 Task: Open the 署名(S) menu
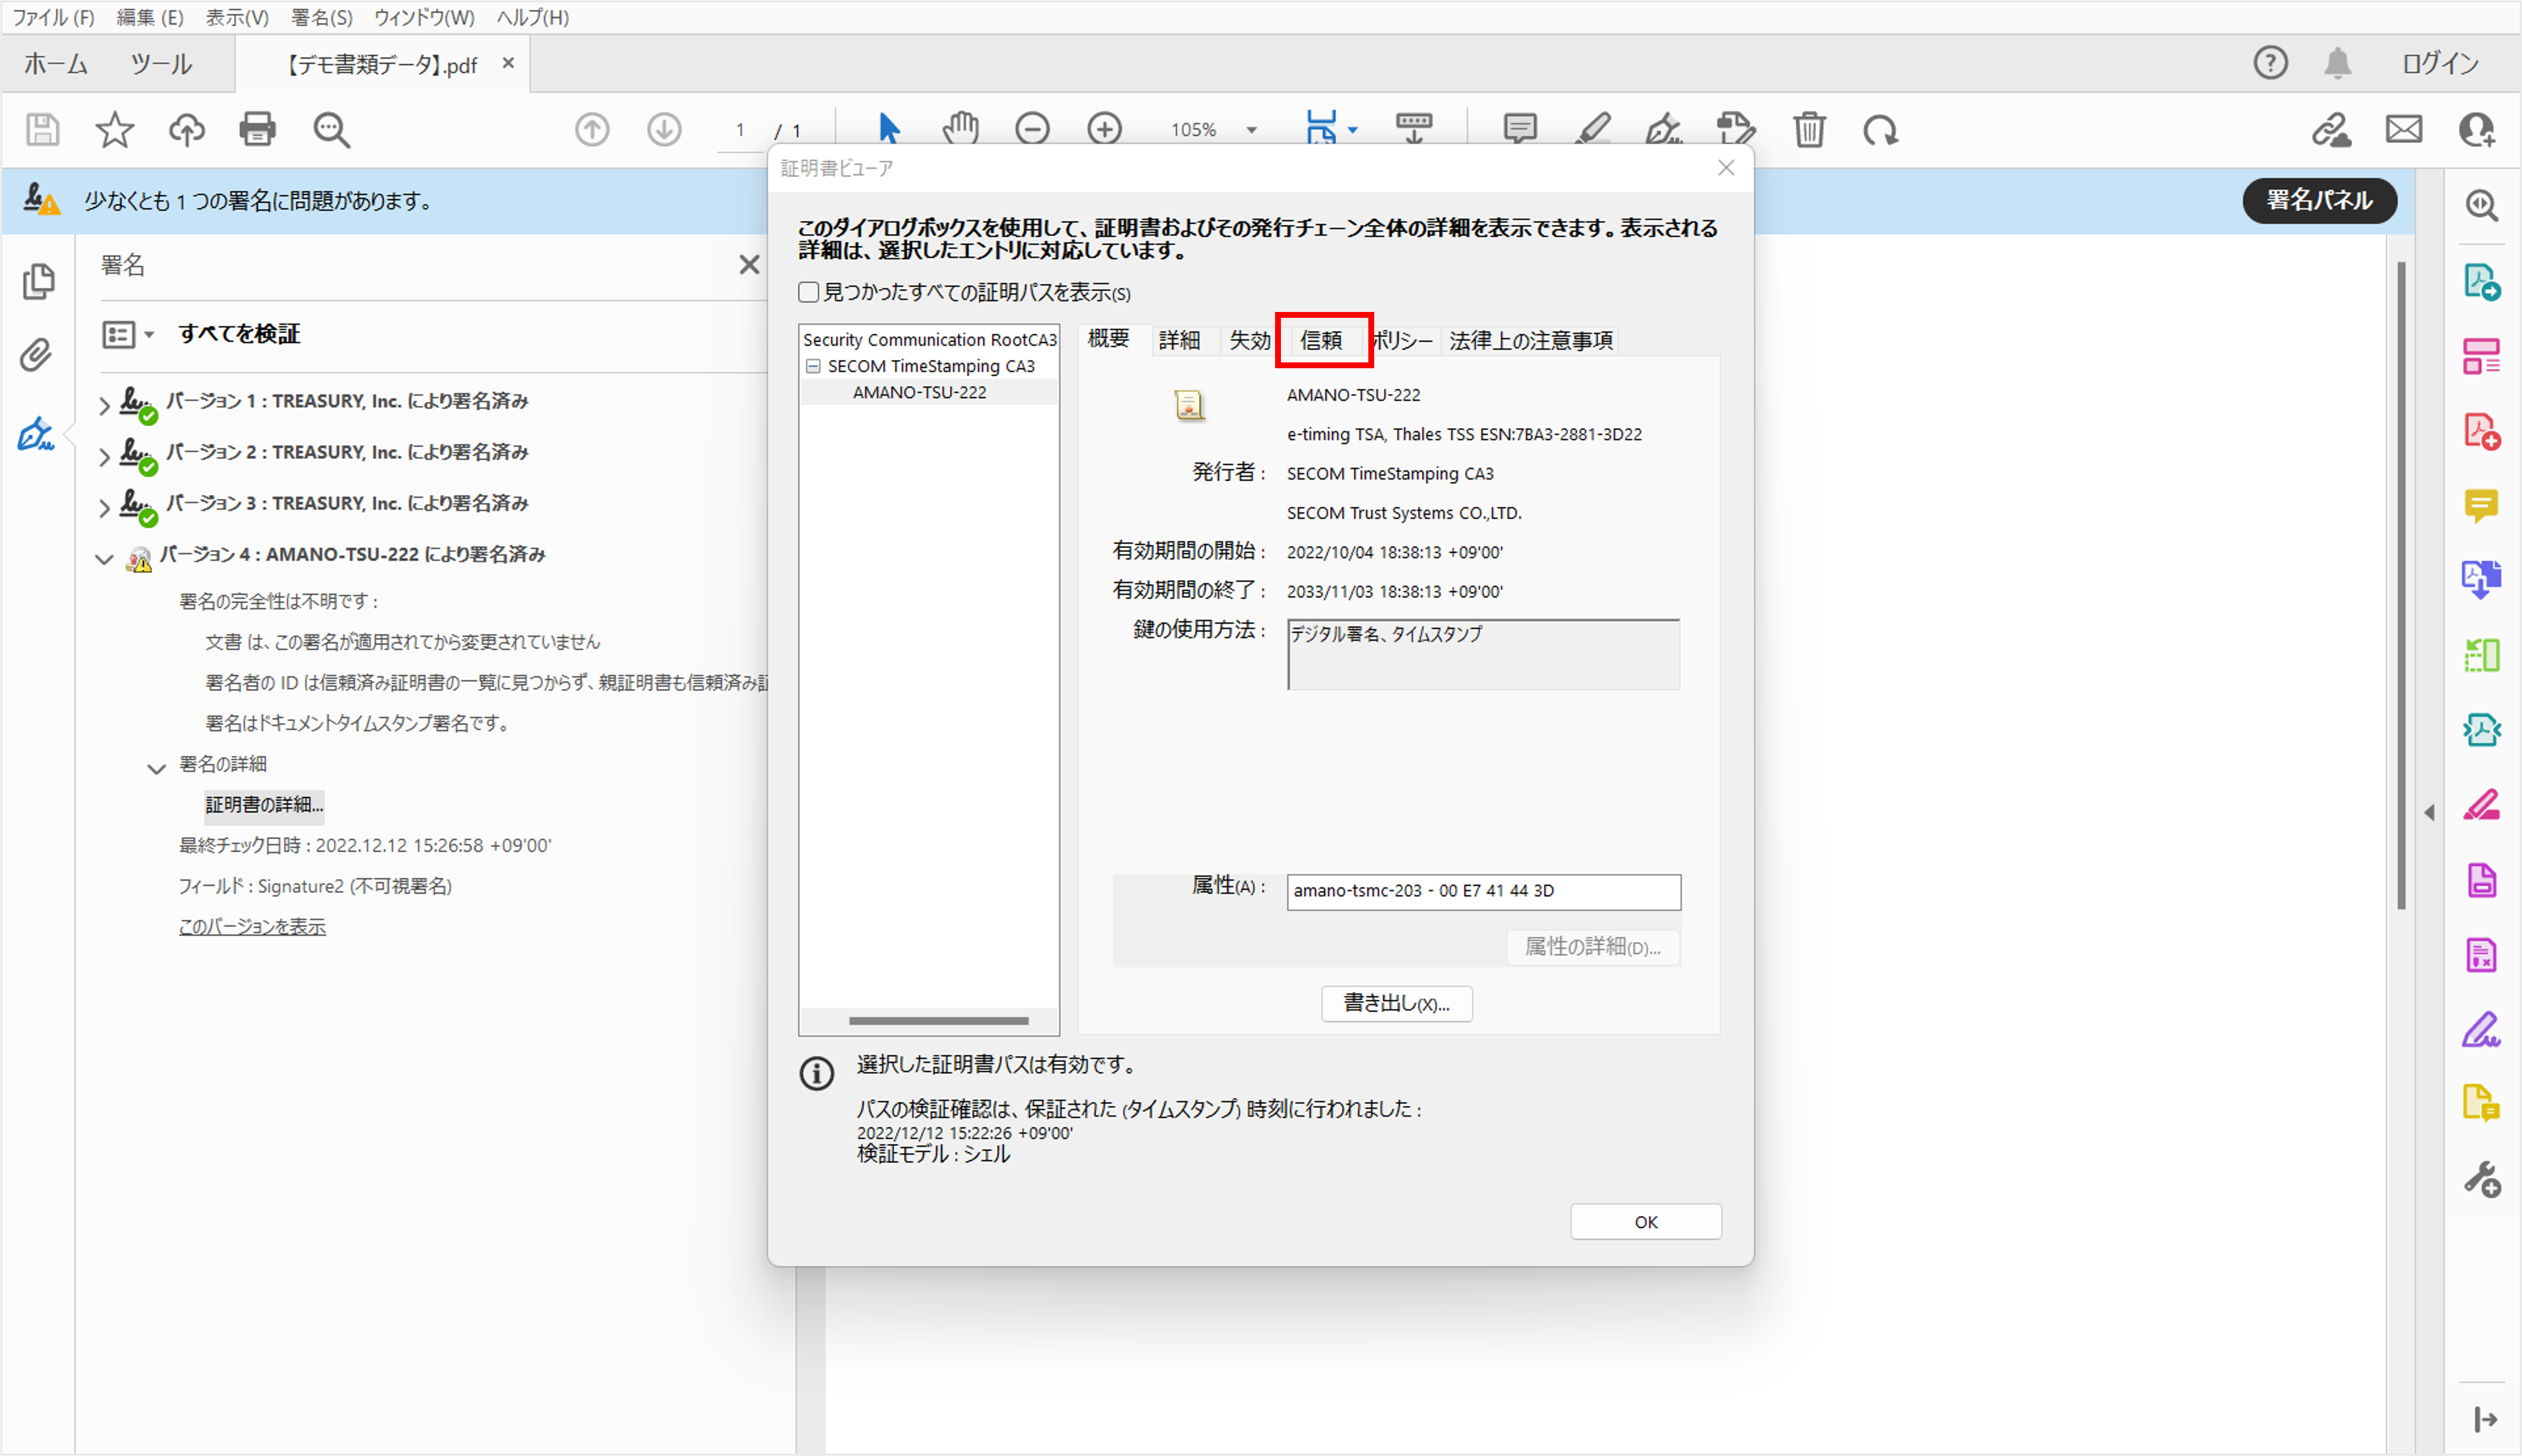point(321,17)
